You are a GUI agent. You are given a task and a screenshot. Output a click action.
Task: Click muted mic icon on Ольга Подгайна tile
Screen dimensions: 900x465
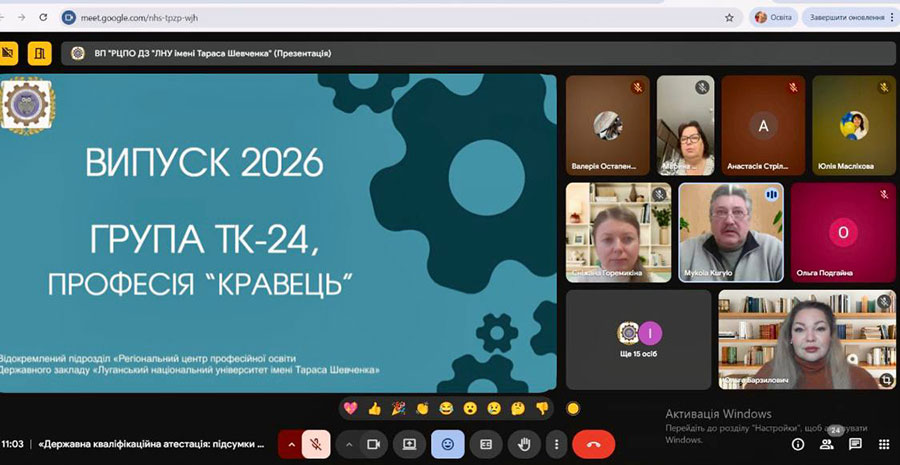coord(884,195)
